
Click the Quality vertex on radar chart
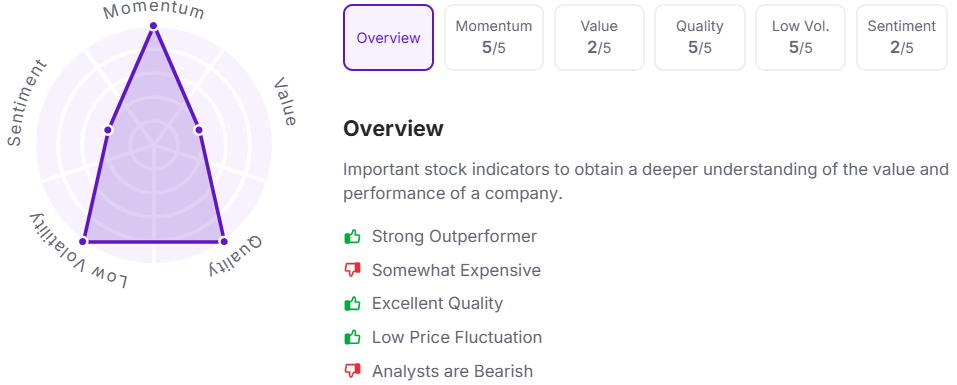[x=223, y=242]
